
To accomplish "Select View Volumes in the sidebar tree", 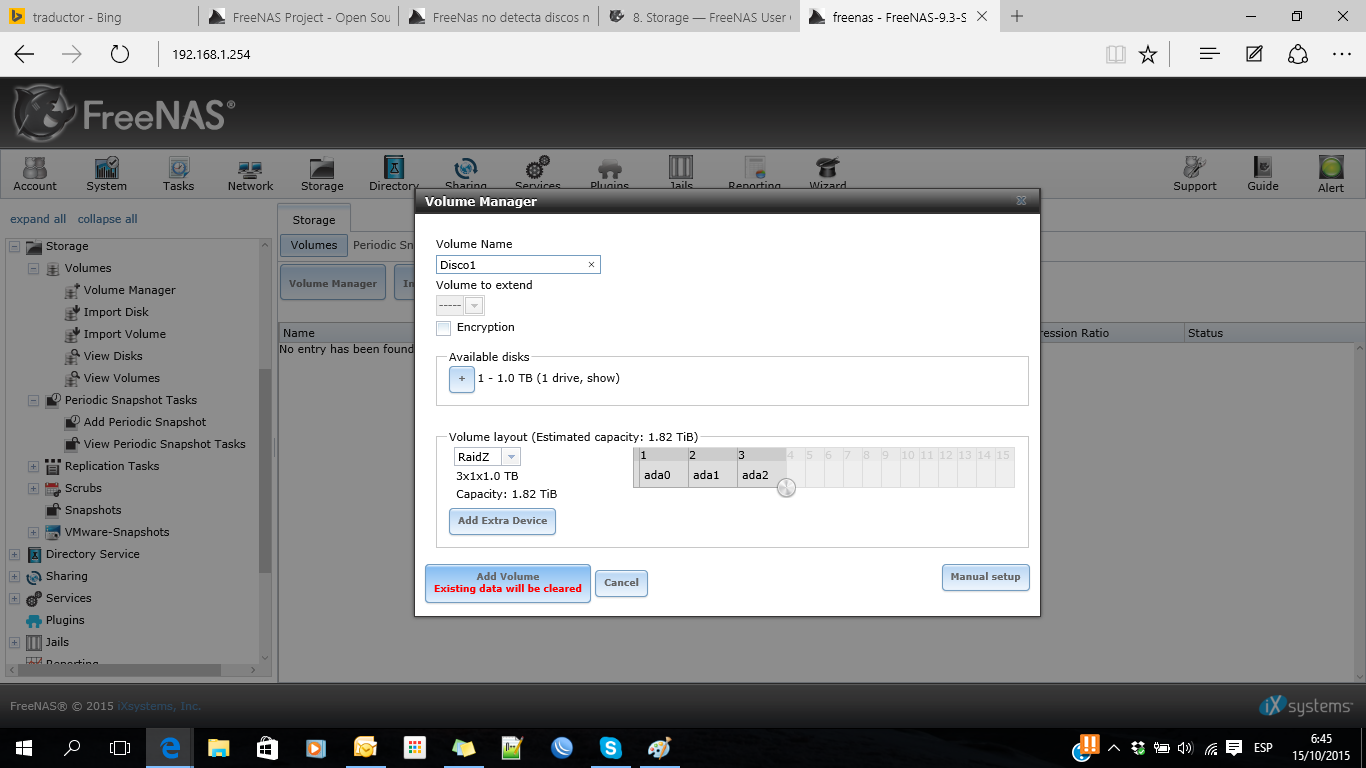I will tap(121, 378).
